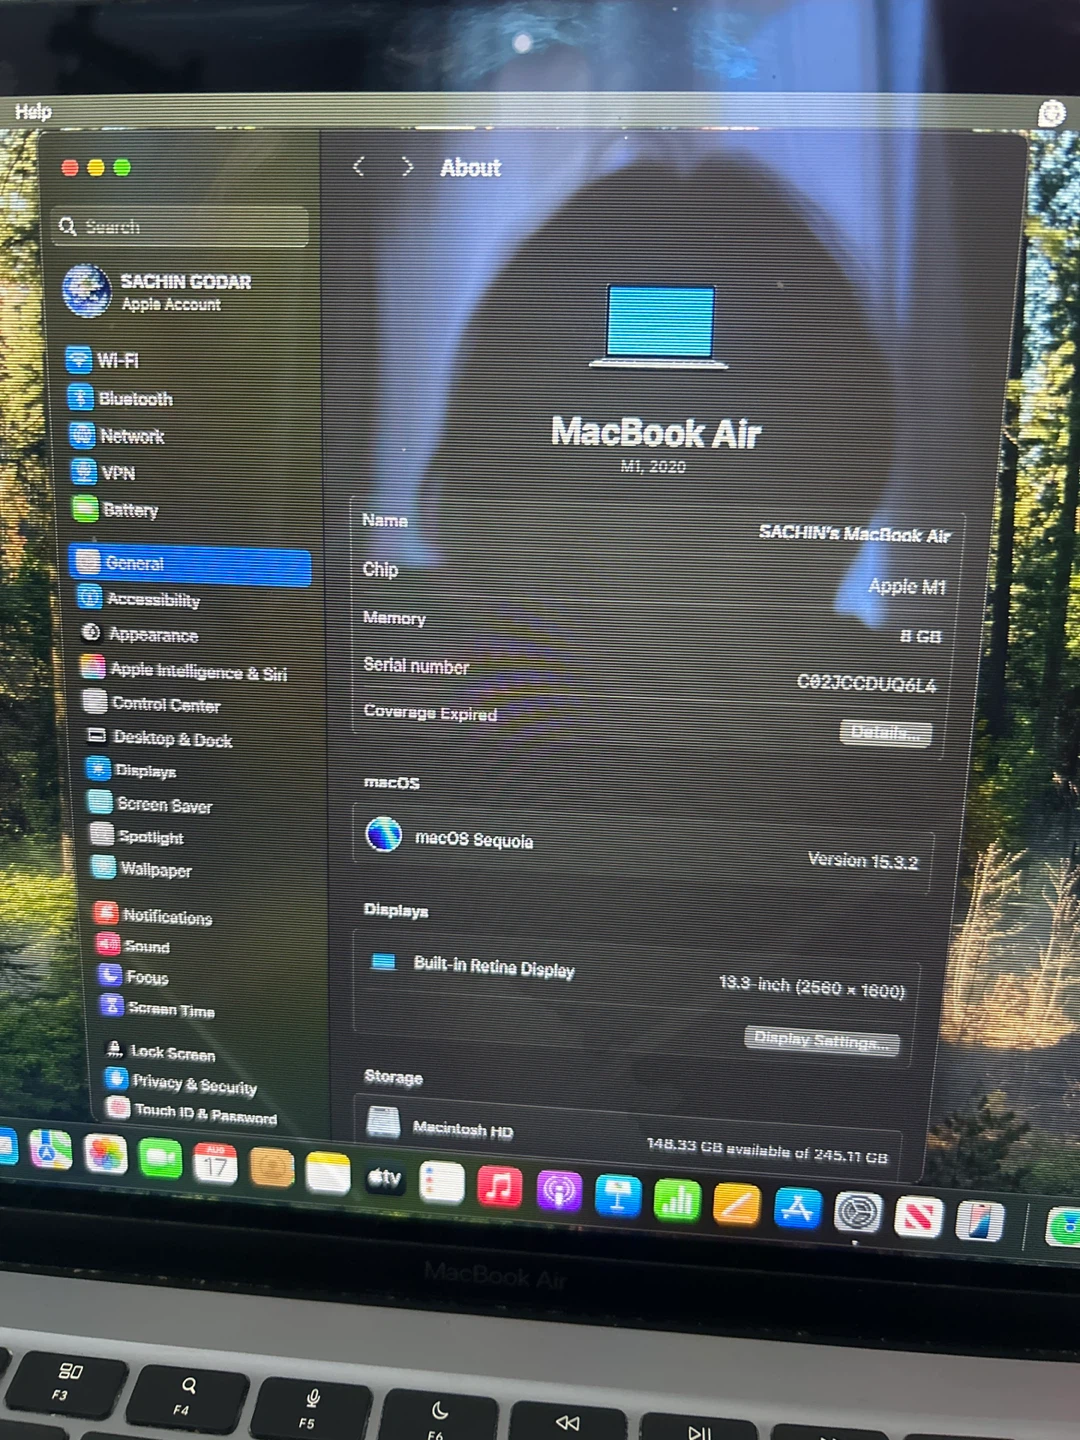1080x1440 pixels.
Task: Open Wallpaper settings
Action: (142, 868)
